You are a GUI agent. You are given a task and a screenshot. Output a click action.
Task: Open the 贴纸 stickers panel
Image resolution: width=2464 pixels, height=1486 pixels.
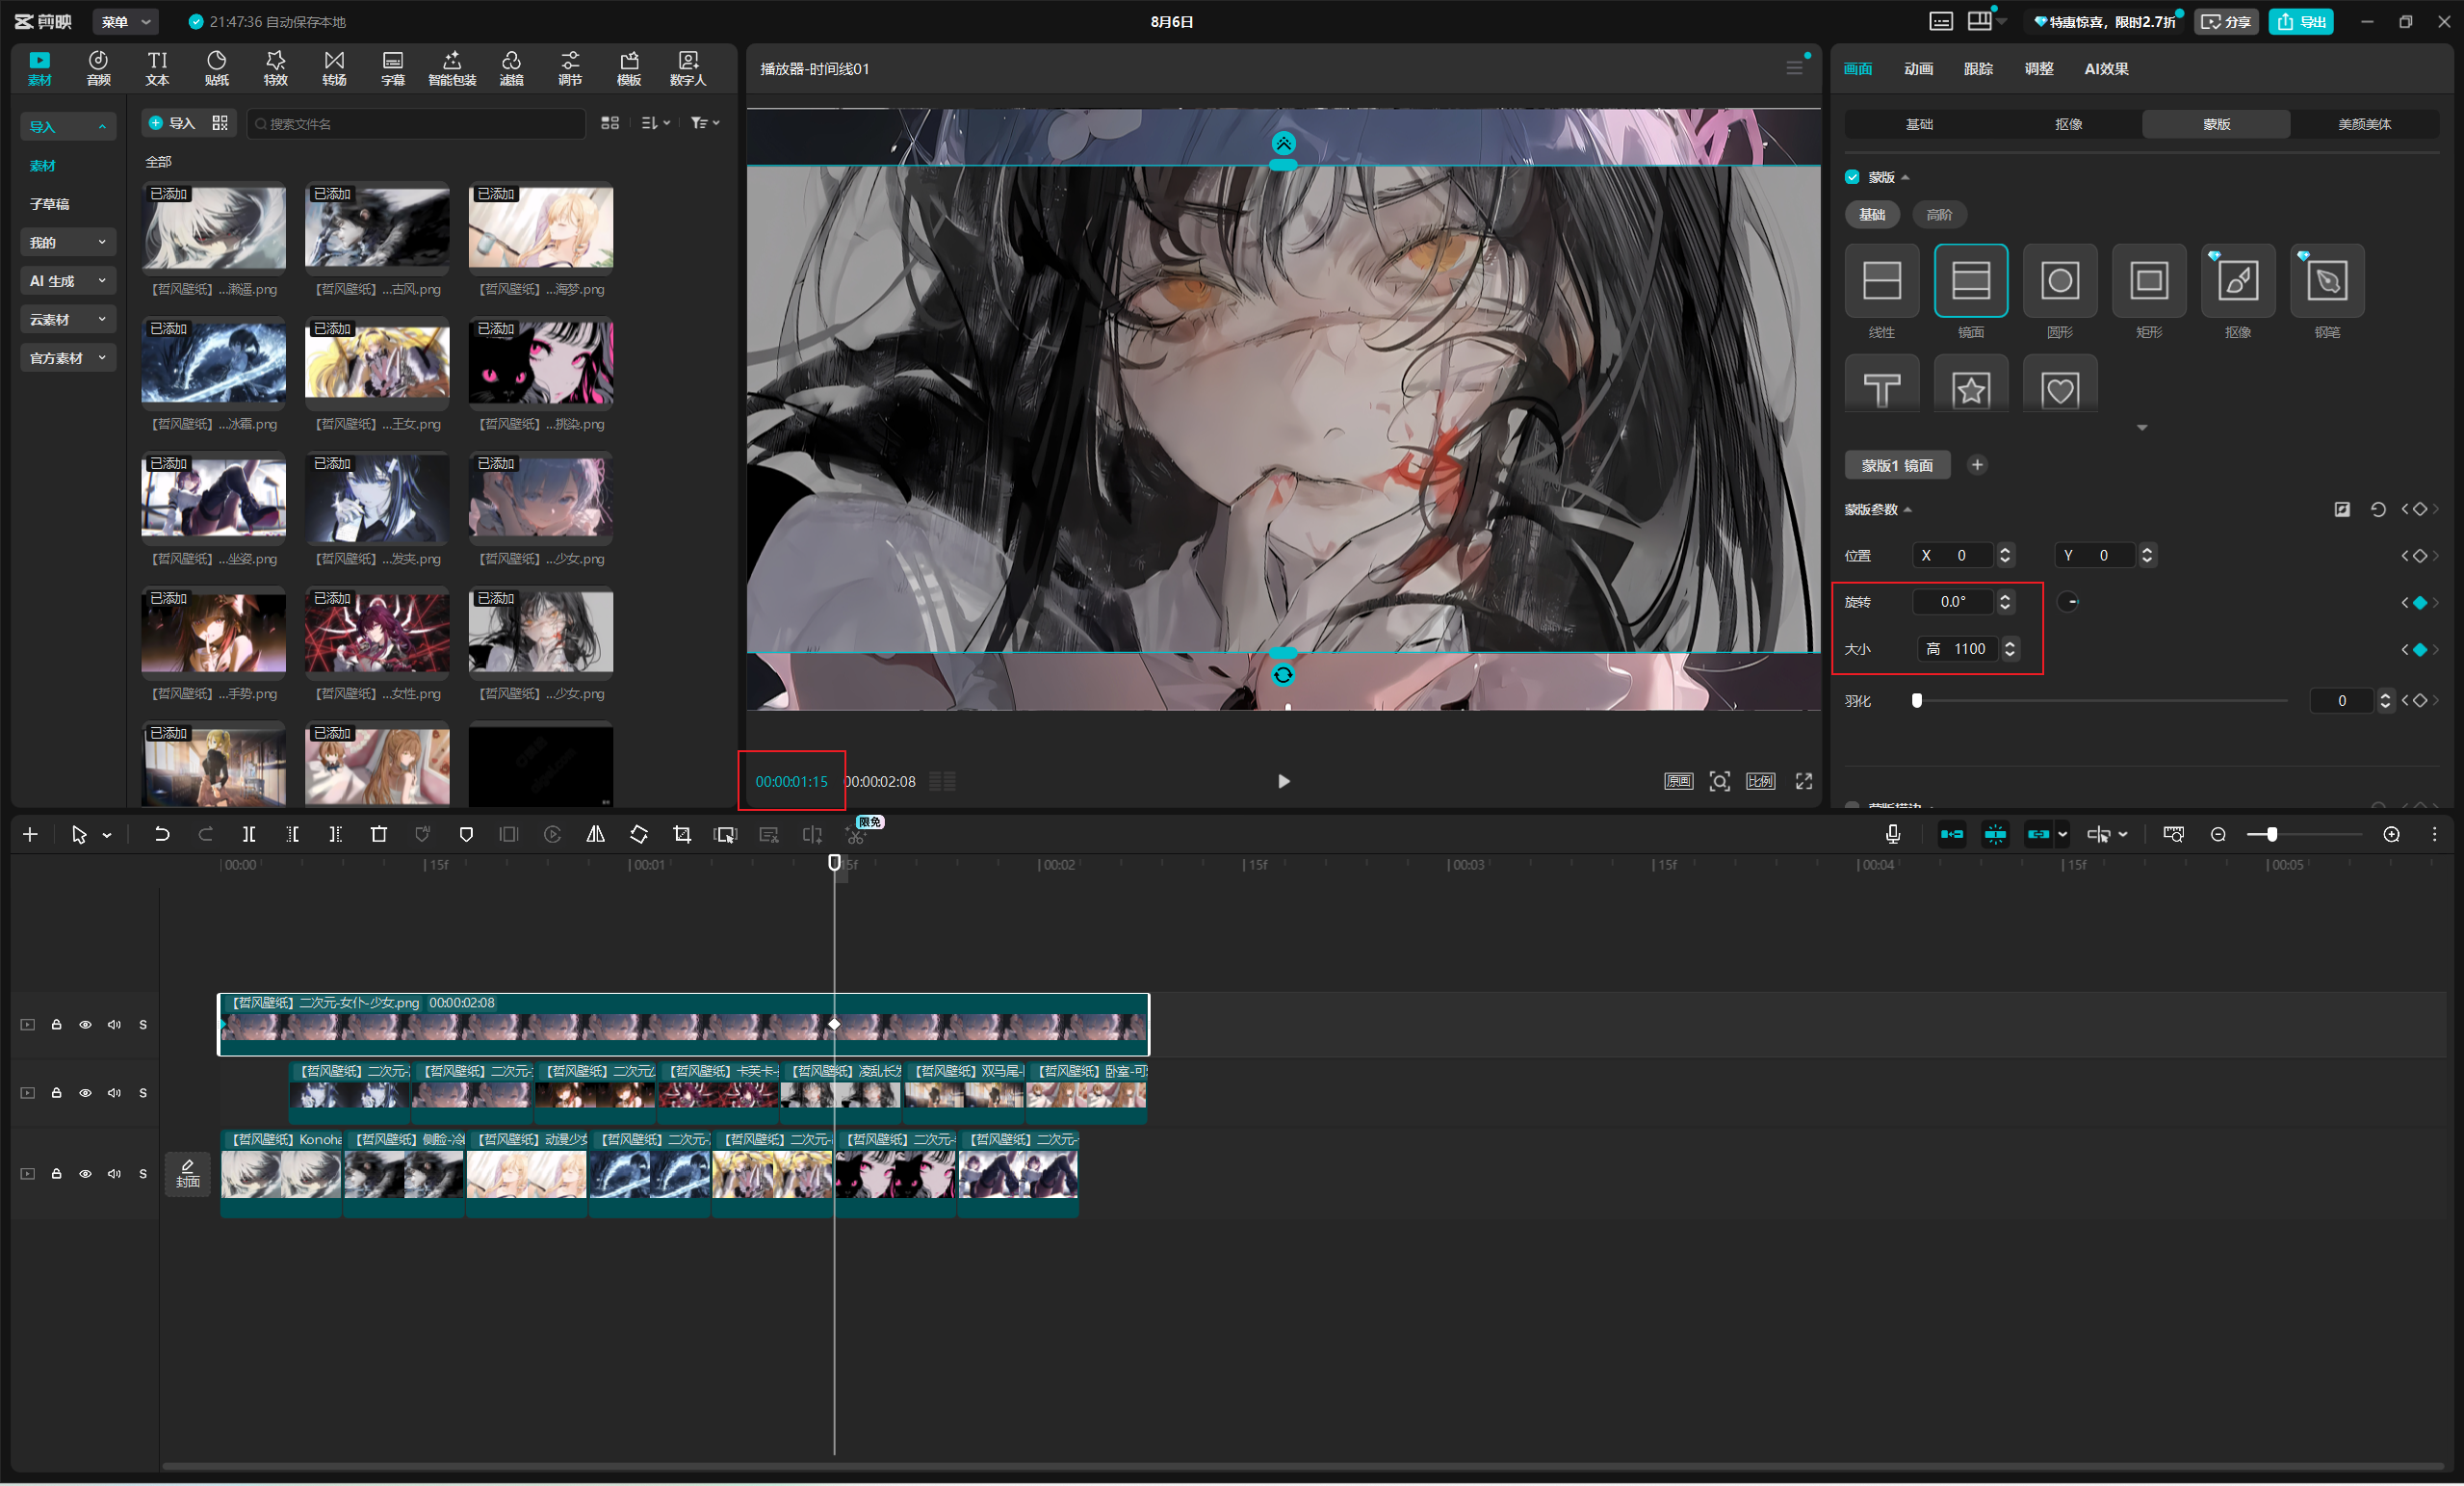[x=216, y=68]
